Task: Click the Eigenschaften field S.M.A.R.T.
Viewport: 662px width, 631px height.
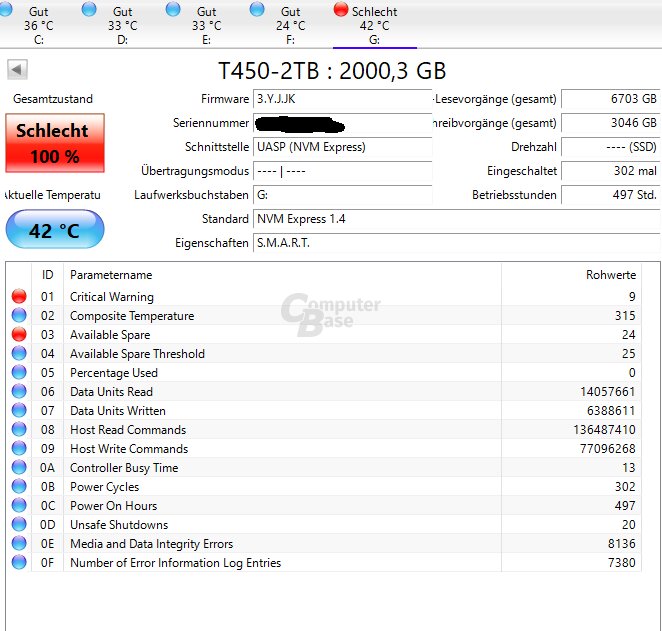Action: coord(457,243)
